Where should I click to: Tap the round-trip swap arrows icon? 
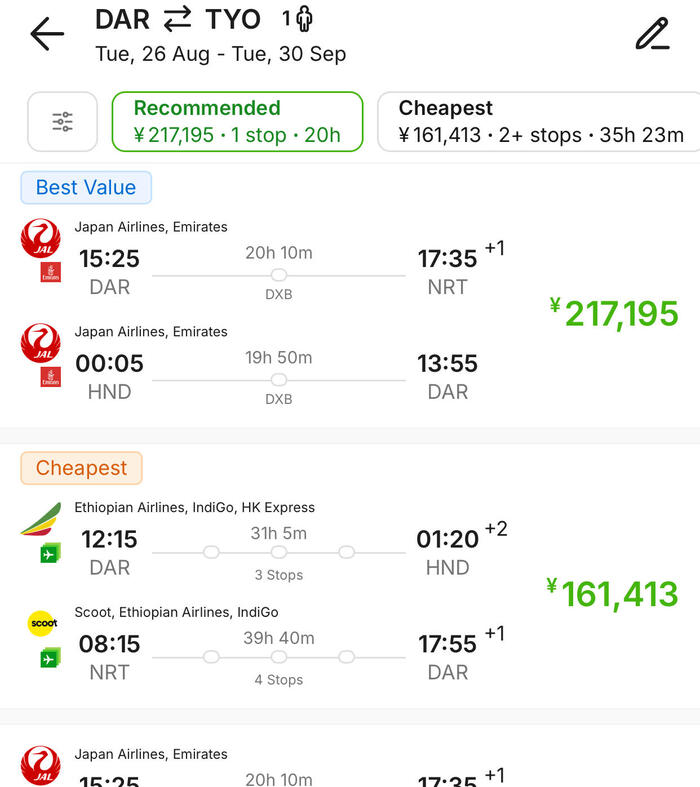(177, 19)
